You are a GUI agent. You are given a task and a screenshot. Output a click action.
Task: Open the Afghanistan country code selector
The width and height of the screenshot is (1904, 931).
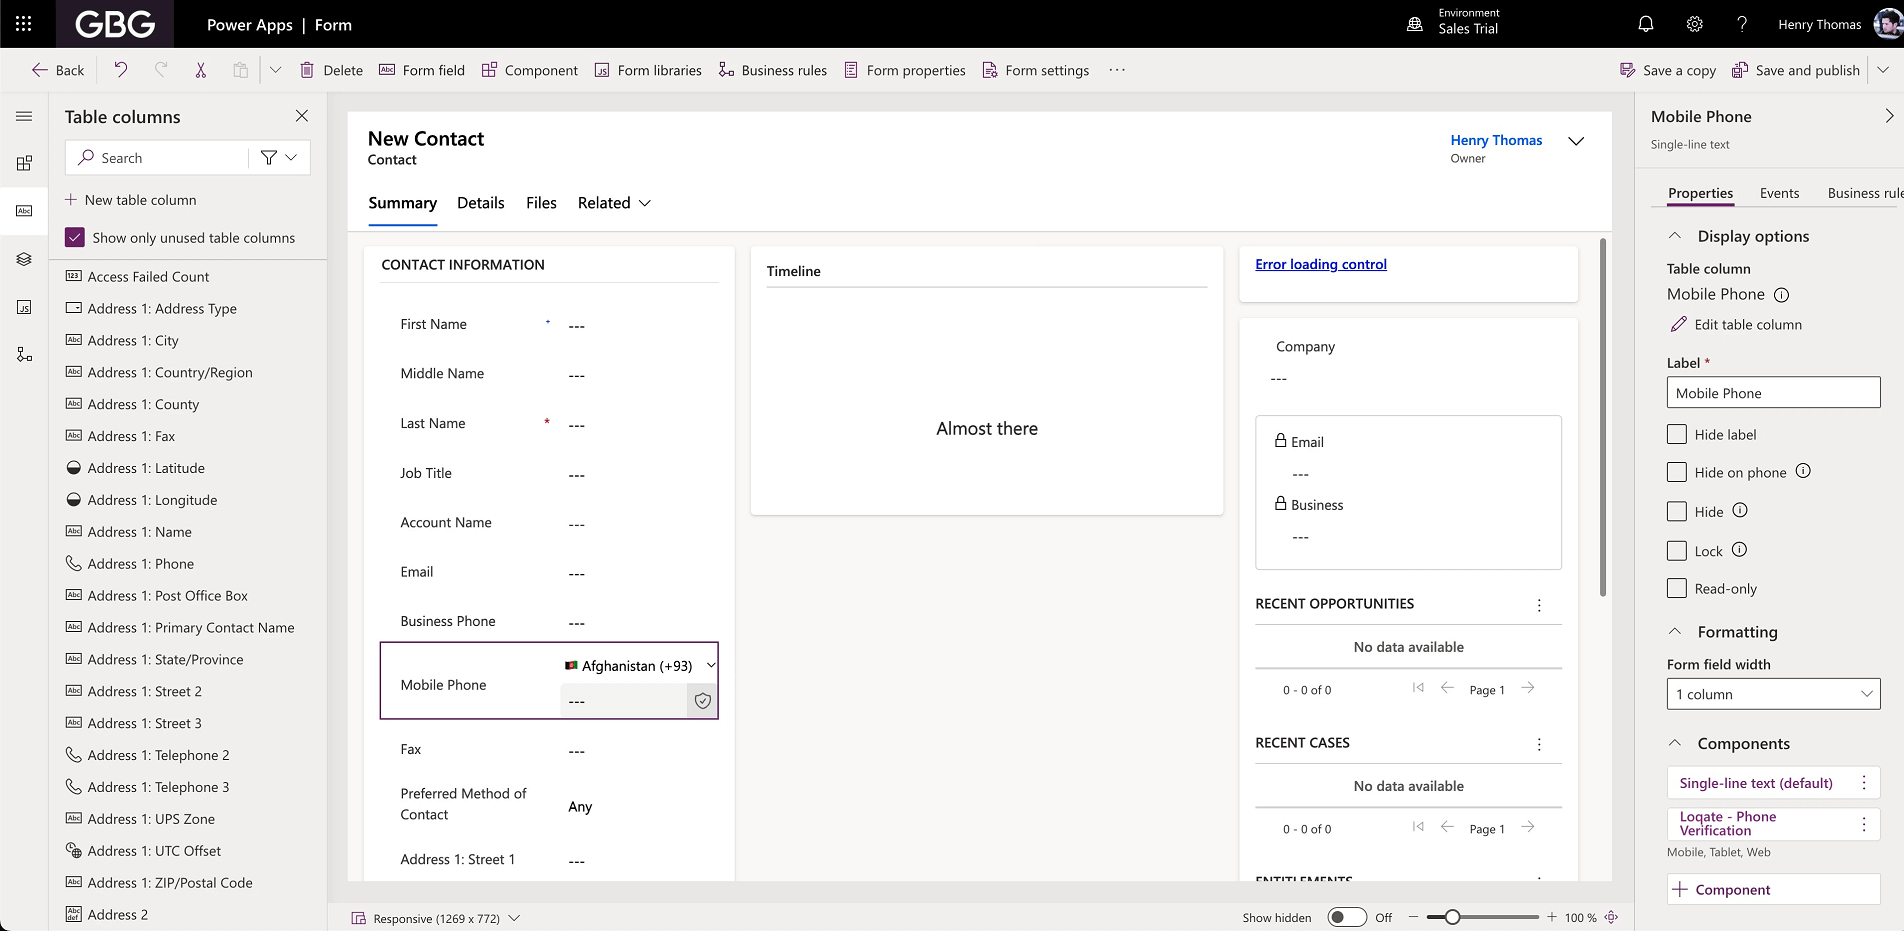pyautogui.click(x=638, y=665)
